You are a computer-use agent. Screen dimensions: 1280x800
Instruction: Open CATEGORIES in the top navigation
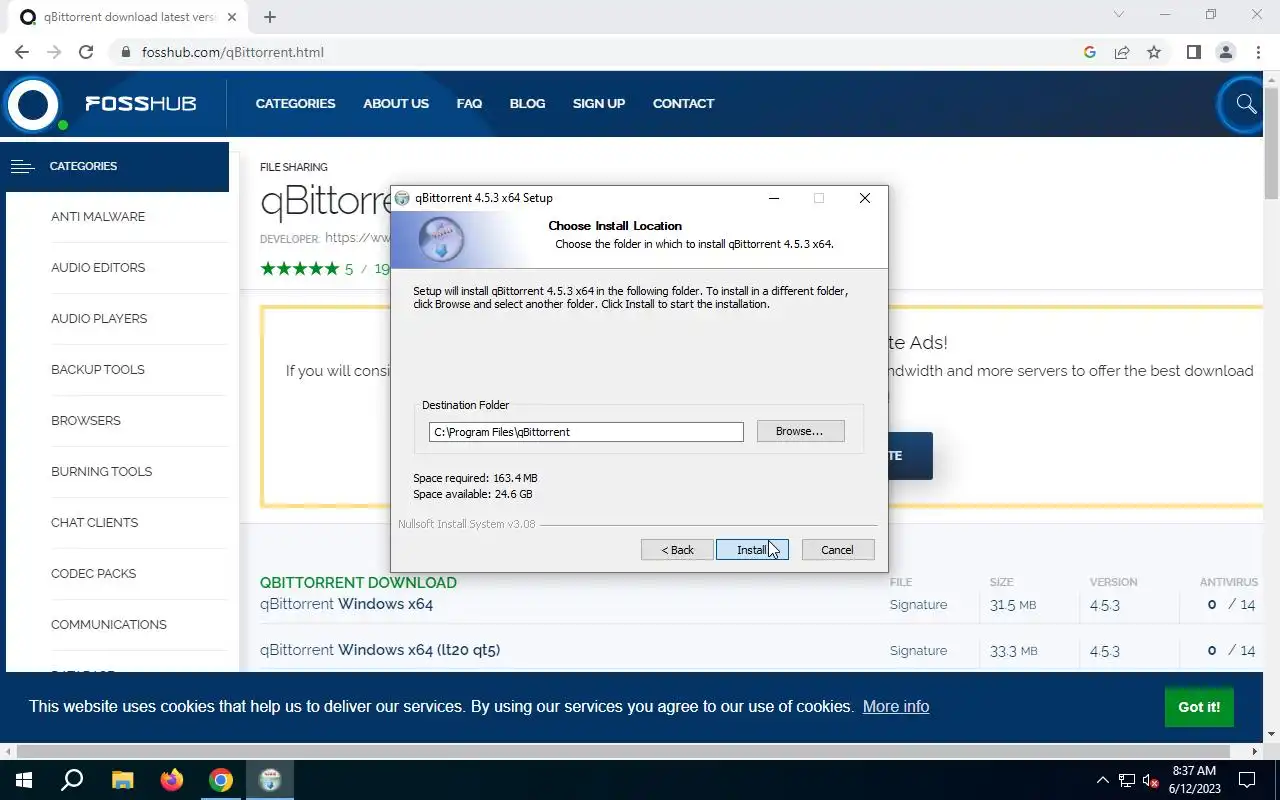(x=295, y=103)
